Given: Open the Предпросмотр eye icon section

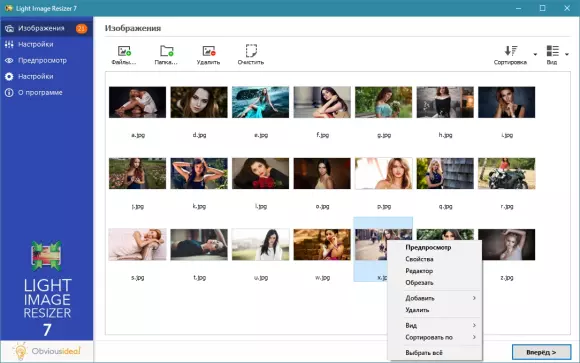Looking at the screenshot, I should point(46,60).
